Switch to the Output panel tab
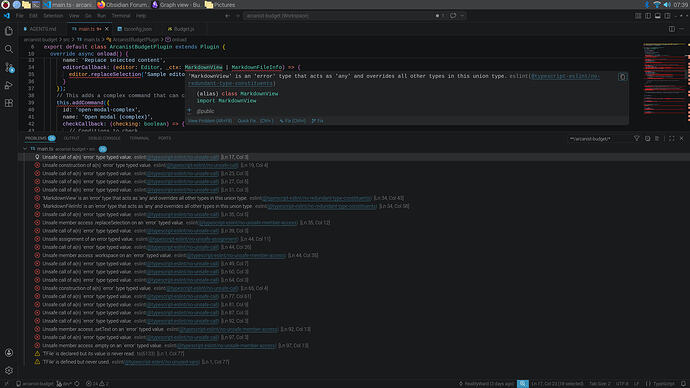Viewport: 690px width, 388px height. coord(71,138)
